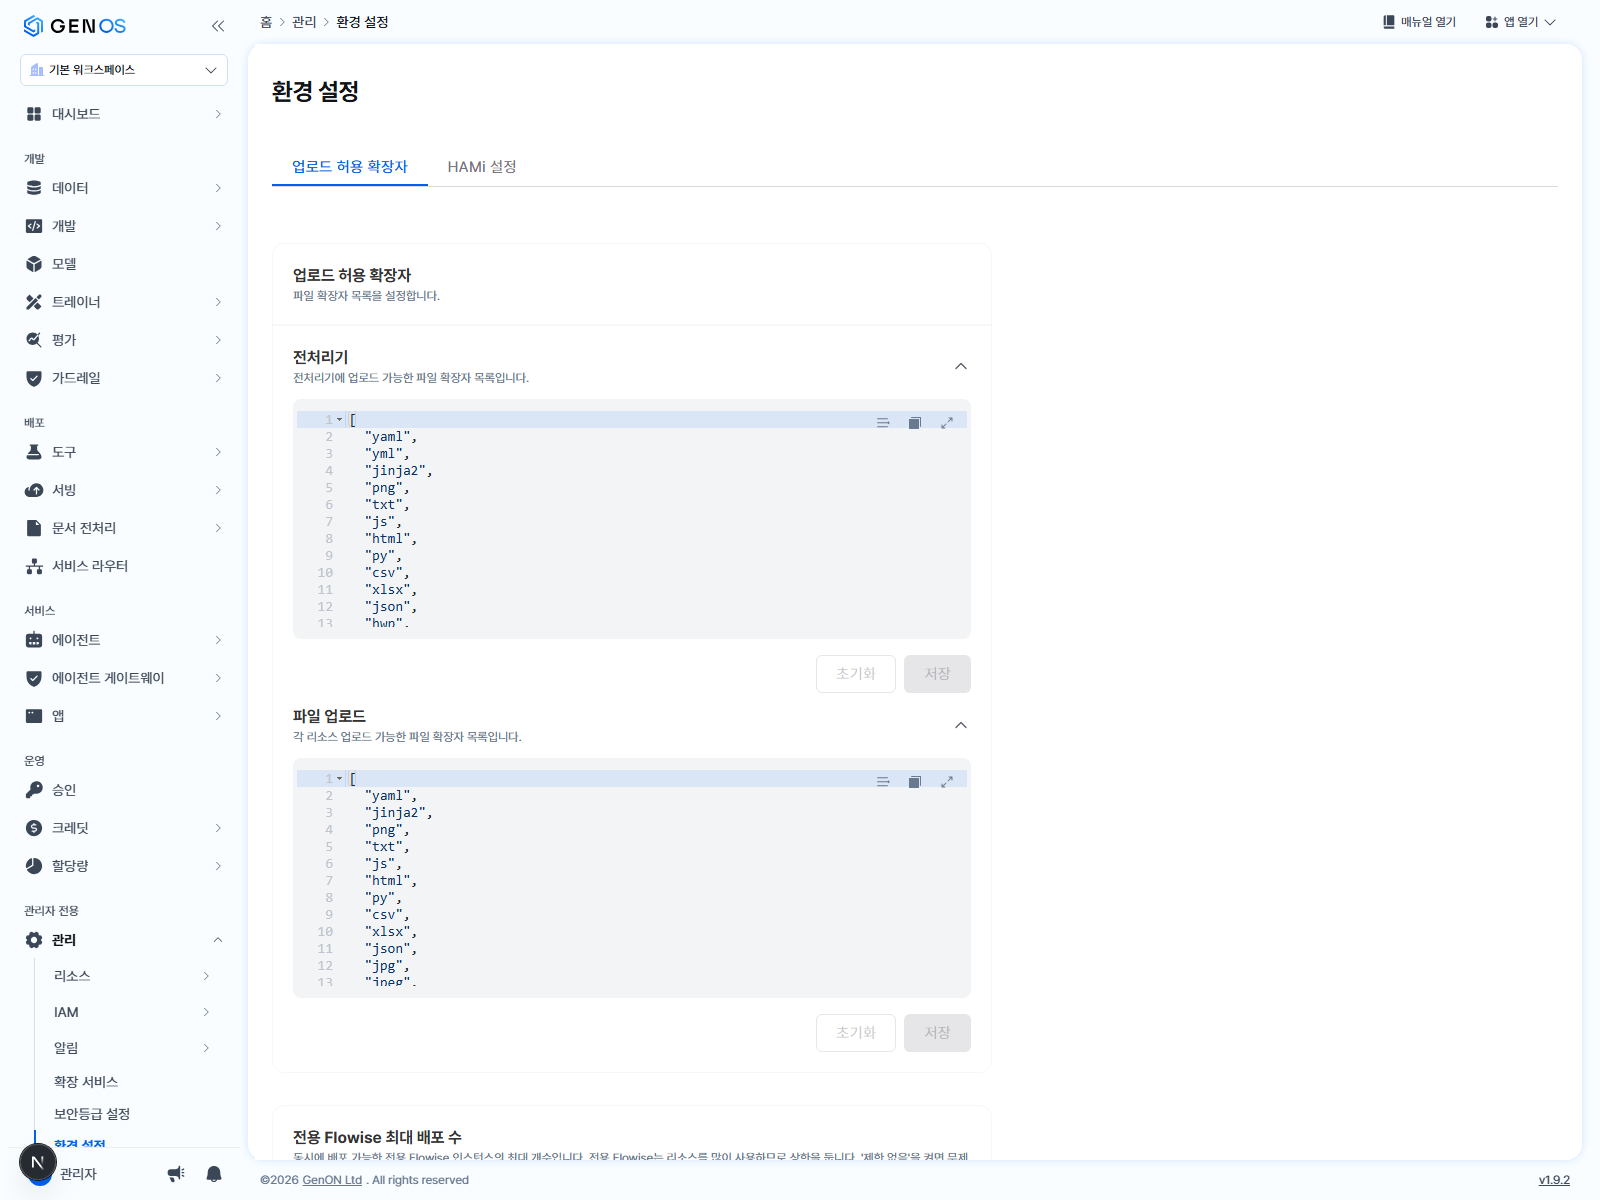
Task: Open the notifications bell icon
Action: 214,1174
